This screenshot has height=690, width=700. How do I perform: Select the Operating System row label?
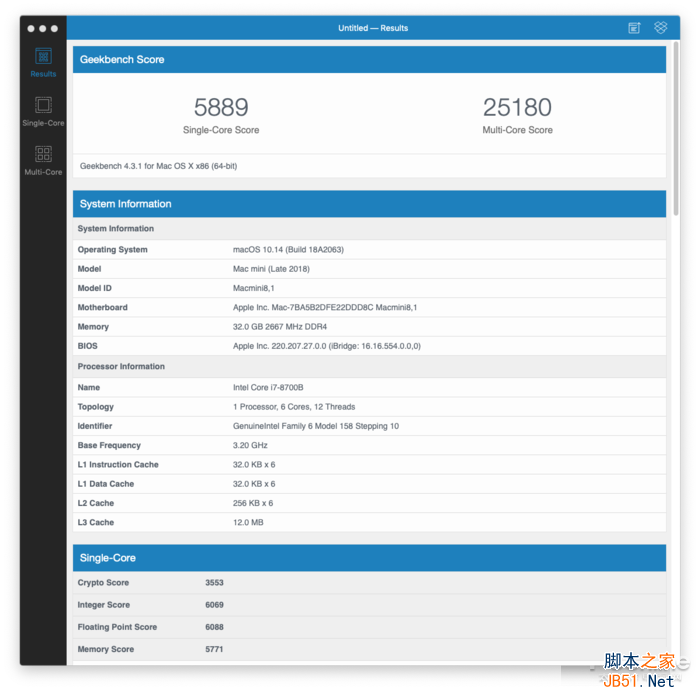pyautogui.click(x=112, y=249)
